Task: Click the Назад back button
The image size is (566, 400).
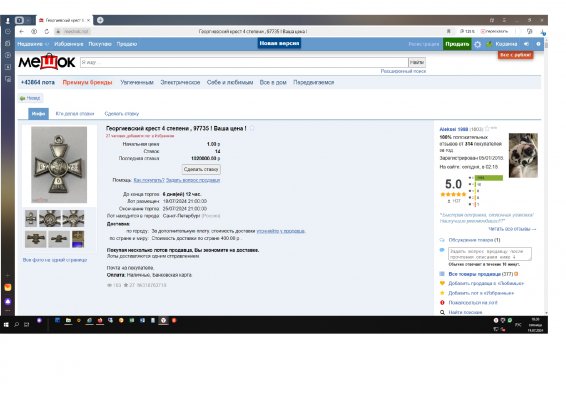Action: click(x=30, y=98)
